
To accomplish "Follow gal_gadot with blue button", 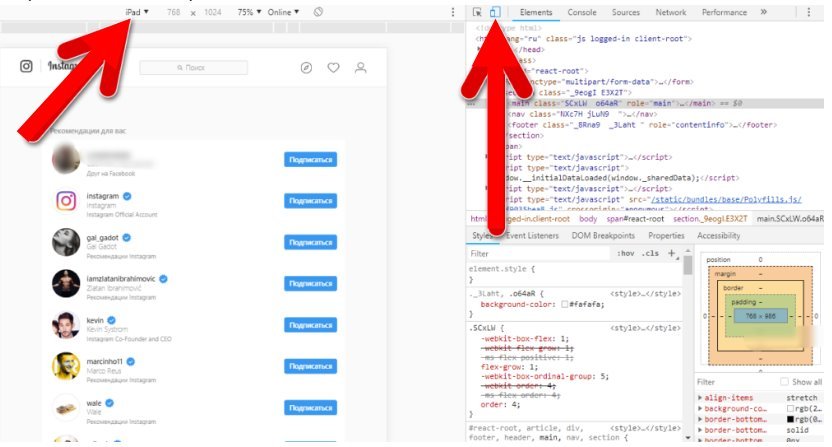I will (x=310, y=242).
